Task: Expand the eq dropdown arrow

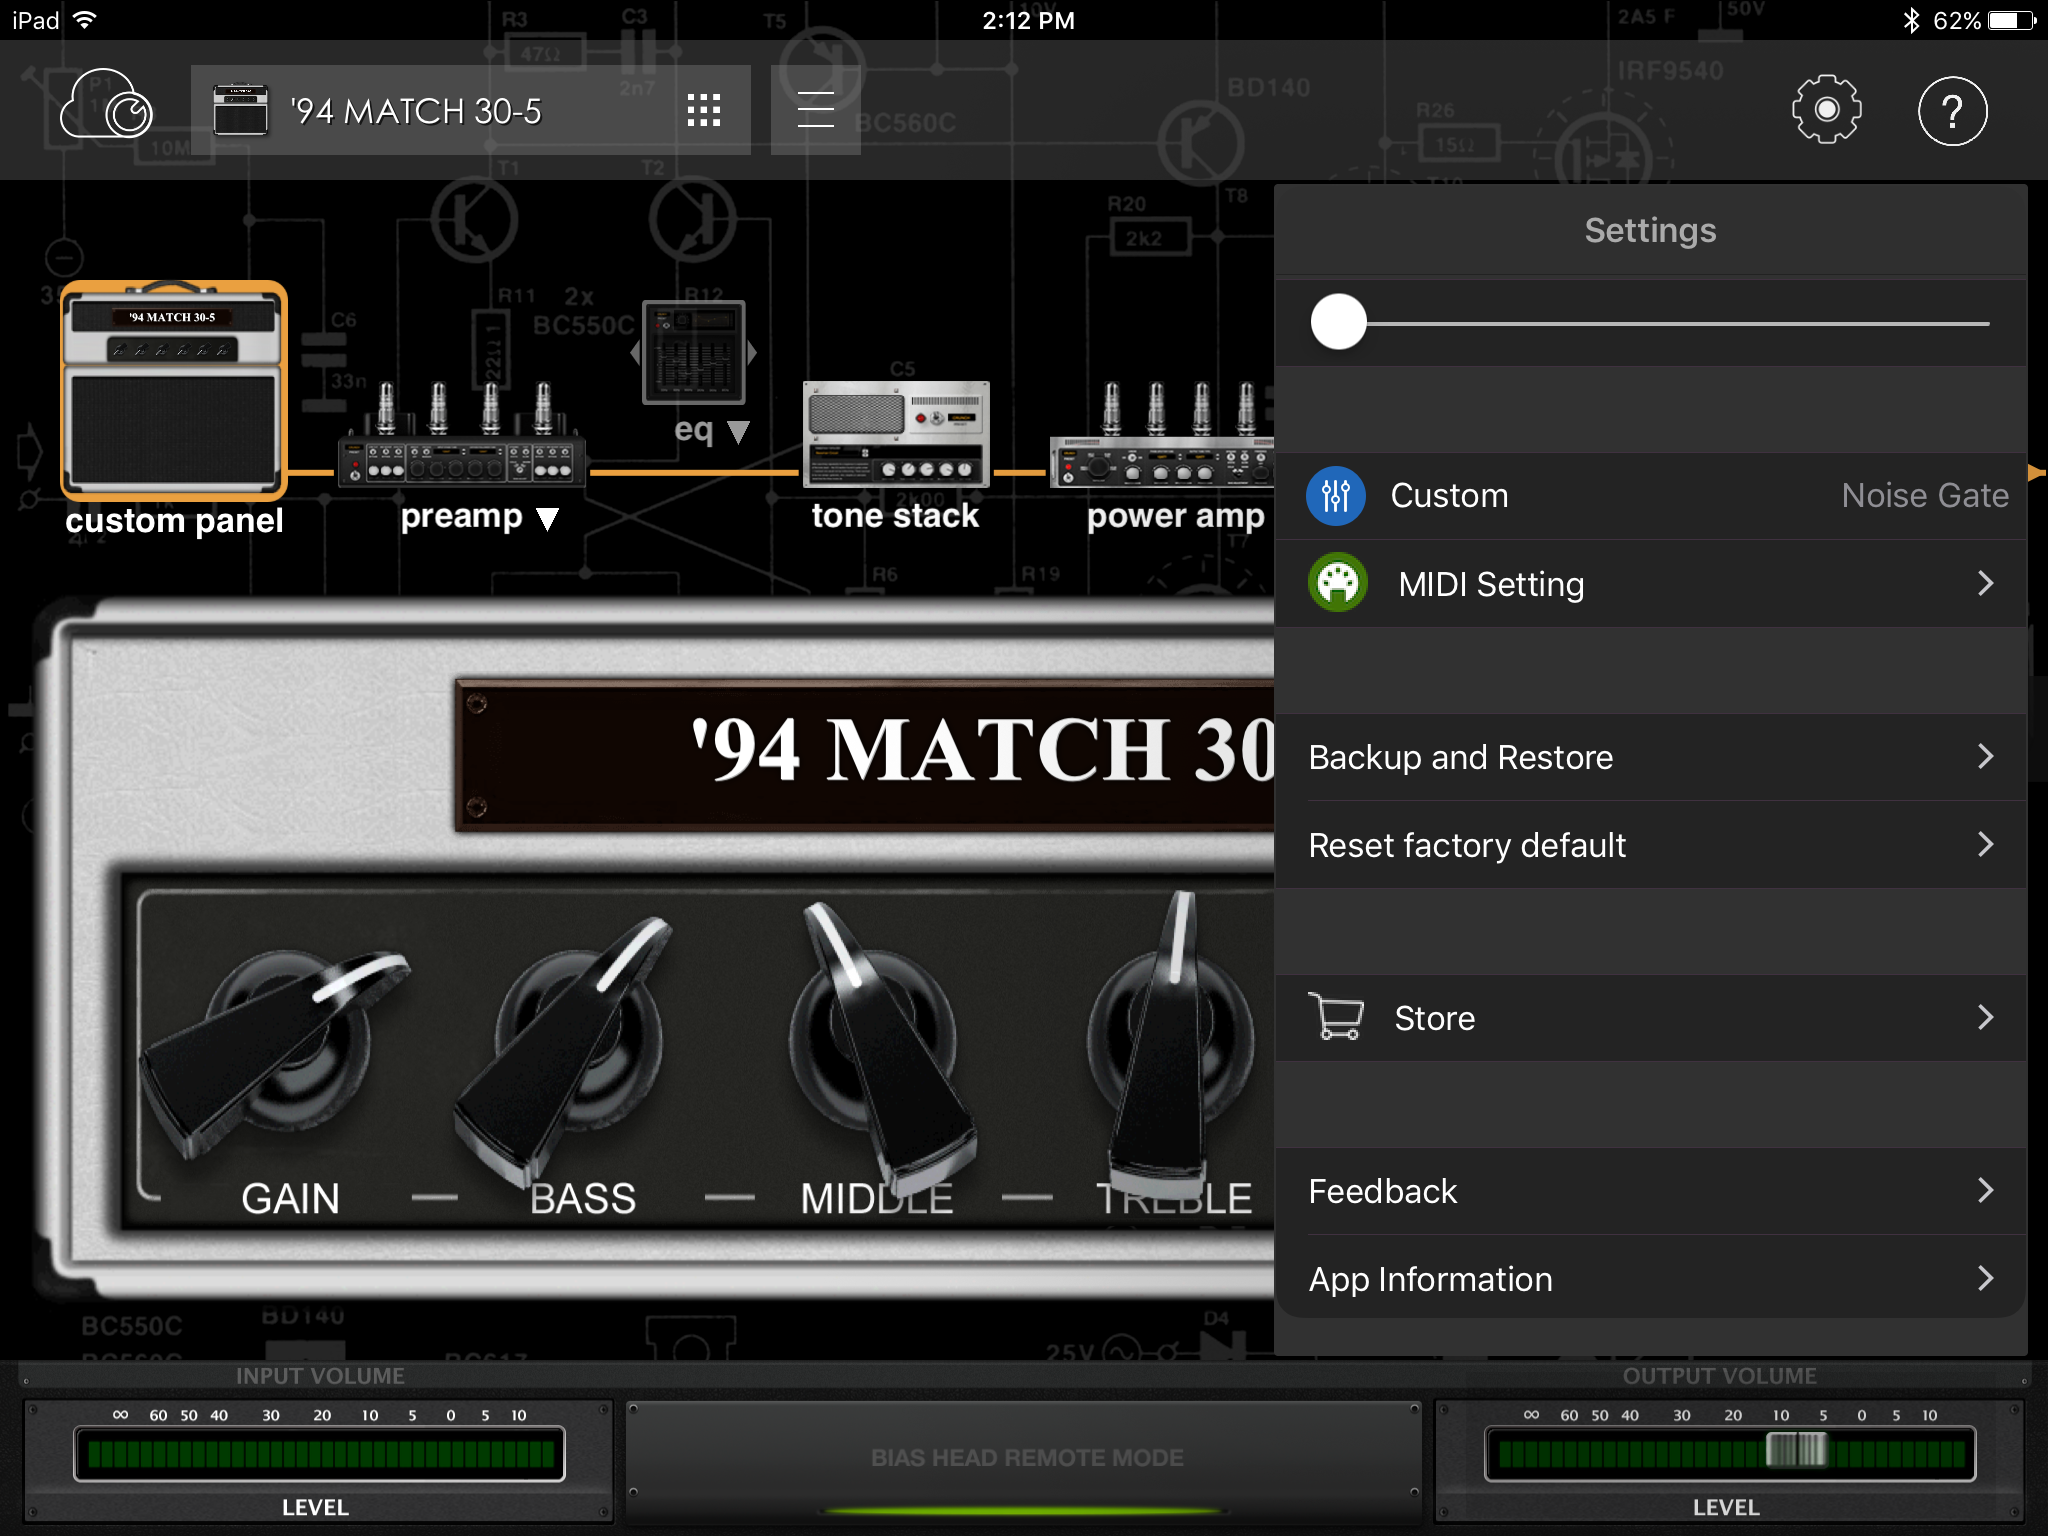Action: [x=738, y=432]
